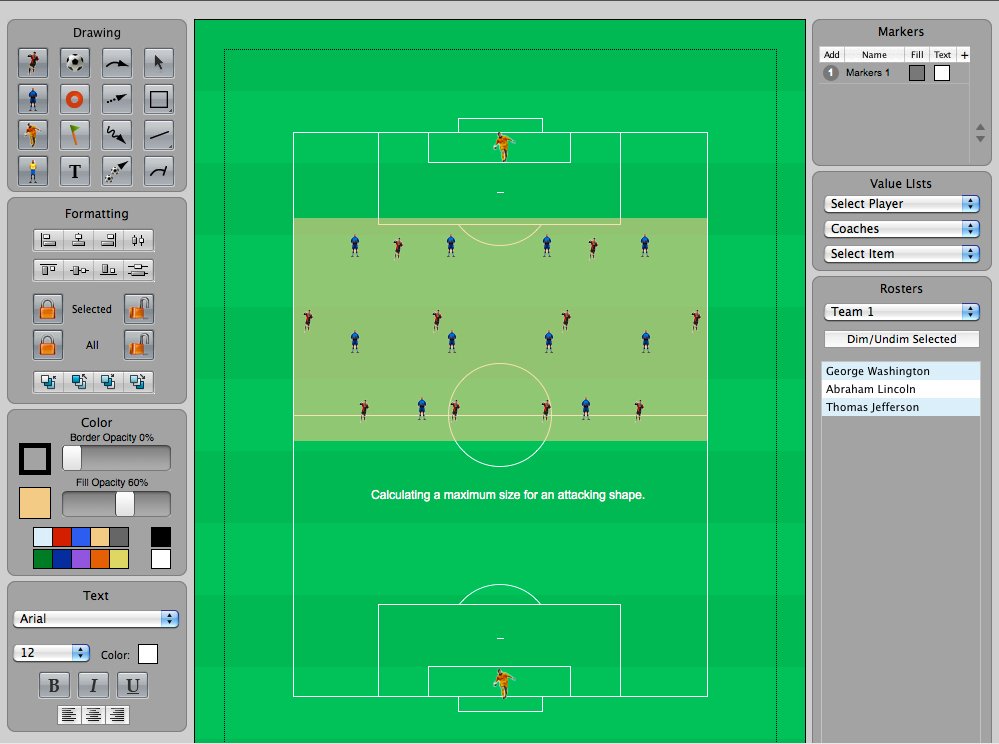Open the Select Item dropdown
Image resolution: width=999 pixels, height=744 pixels.
pos(902,254)
